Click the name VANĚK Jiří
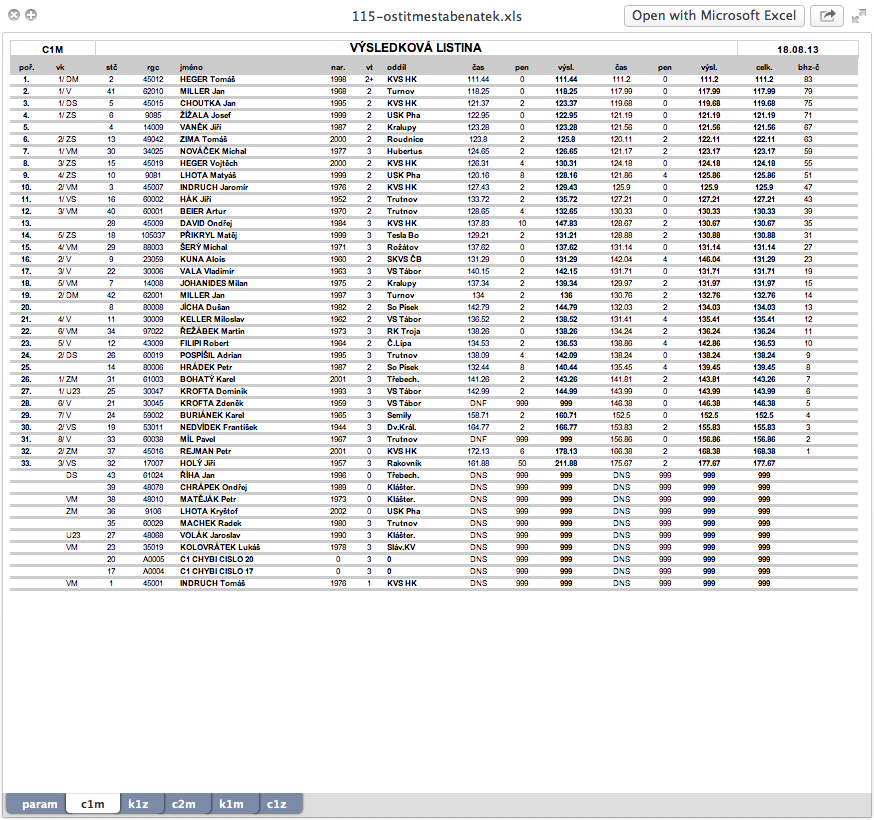The height and width of the screenshot is (820, 874). coord(200,127)
